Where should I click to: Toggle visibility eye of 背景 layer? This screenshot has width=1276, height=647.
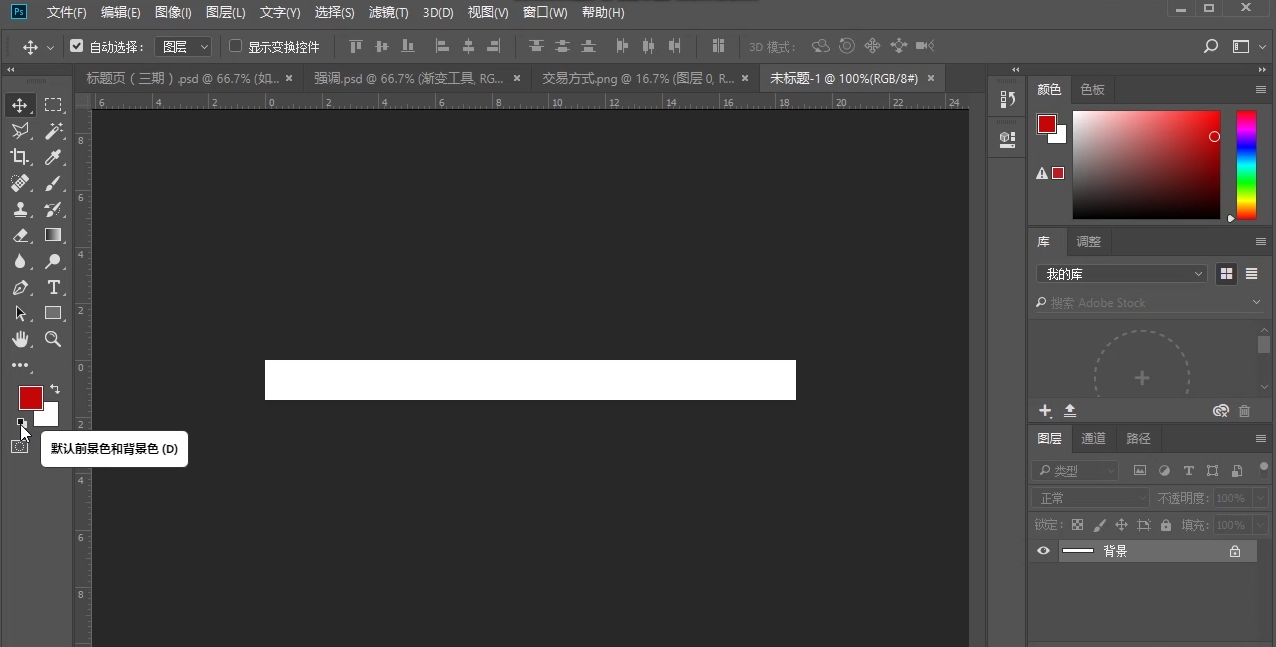point(1043,551)
